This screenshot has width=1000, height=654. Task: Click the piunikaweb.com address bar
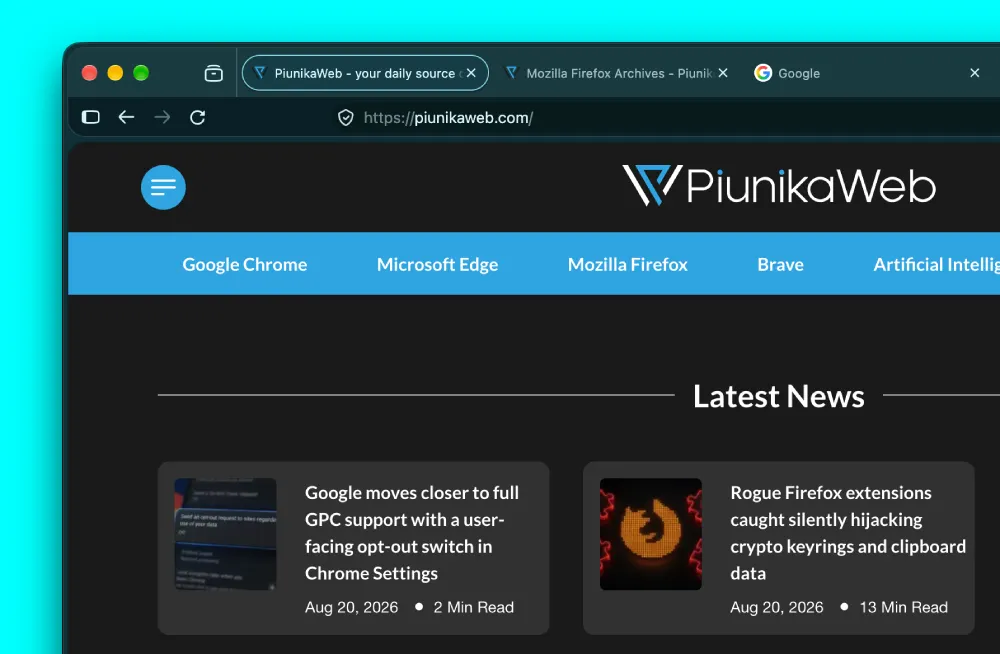coord(448,118)
